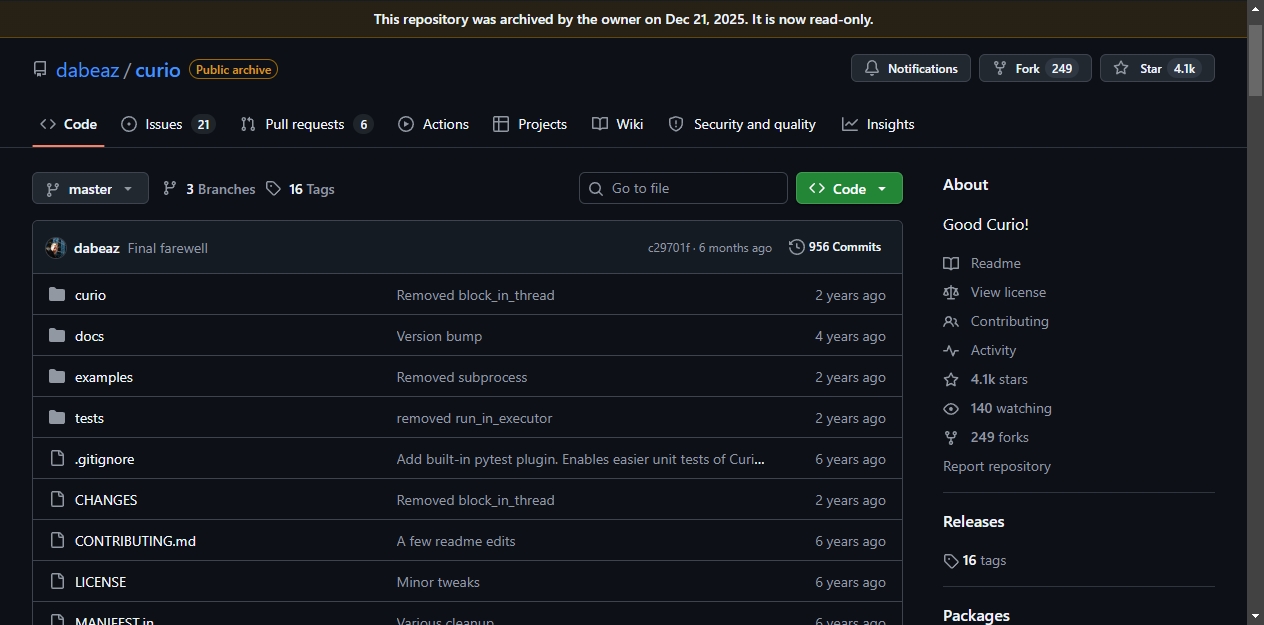This screenshot has height=625, width=1264.
Task: Open the 'A few readme edits' commit
Action: (456, 541)
